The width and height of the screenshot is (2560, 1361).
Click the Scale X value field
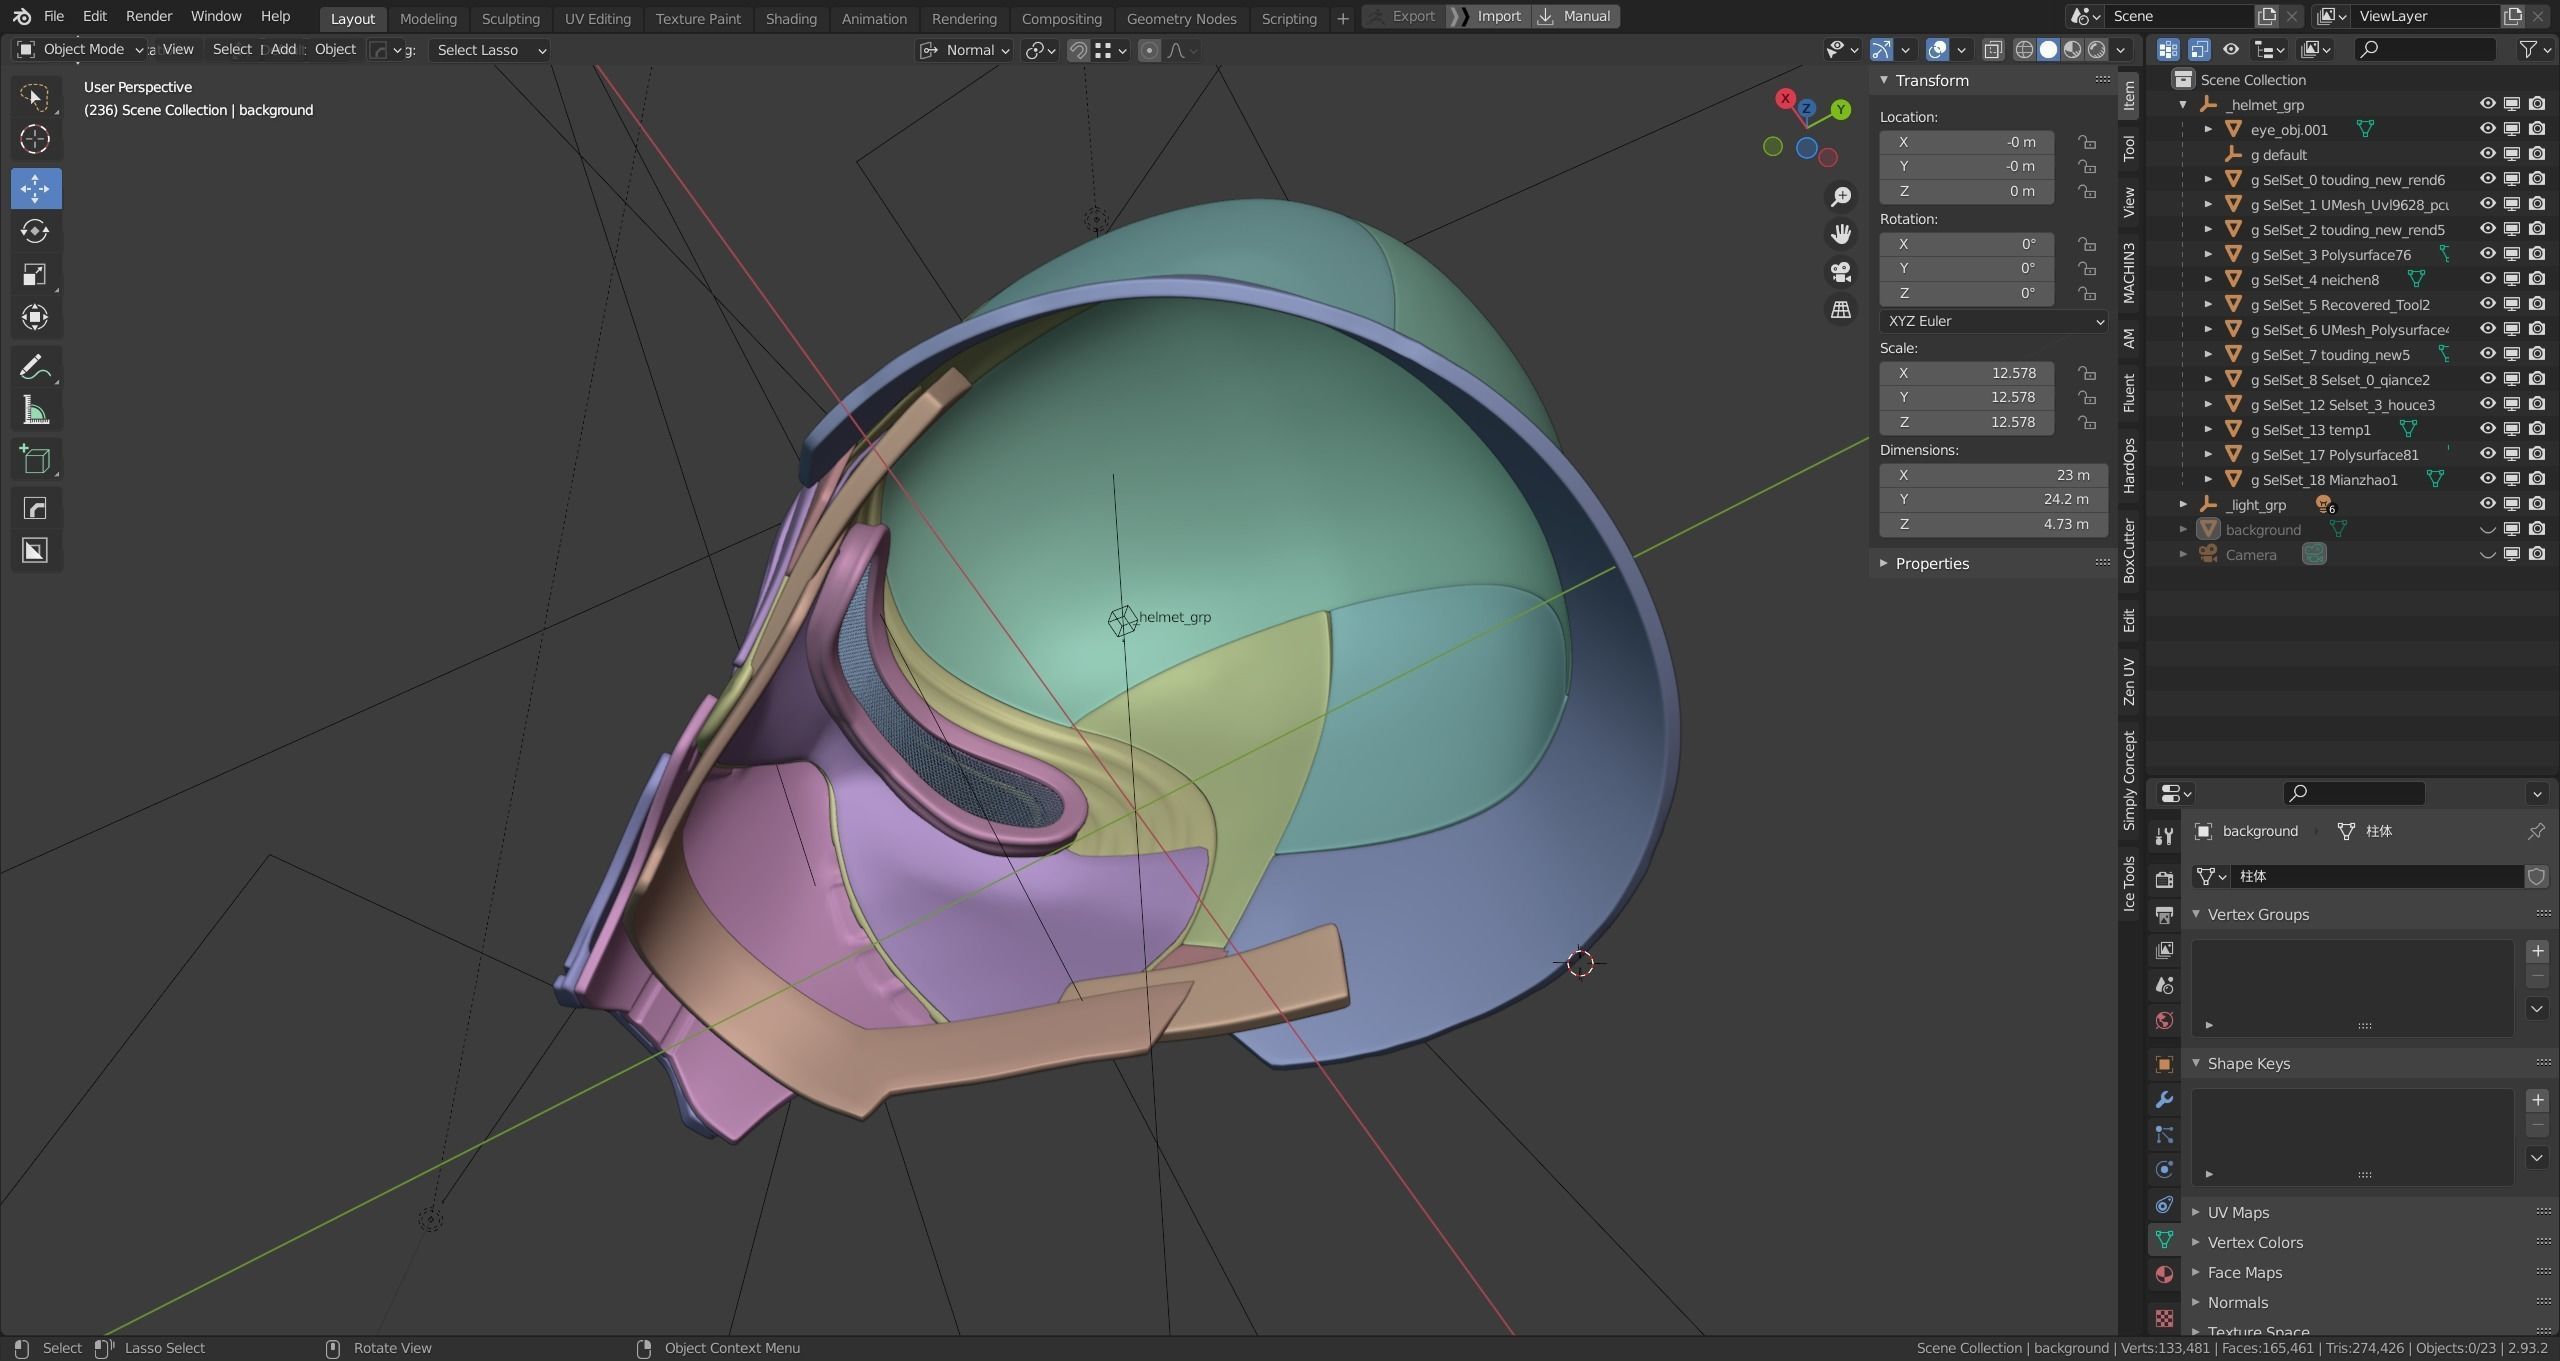1965,373
